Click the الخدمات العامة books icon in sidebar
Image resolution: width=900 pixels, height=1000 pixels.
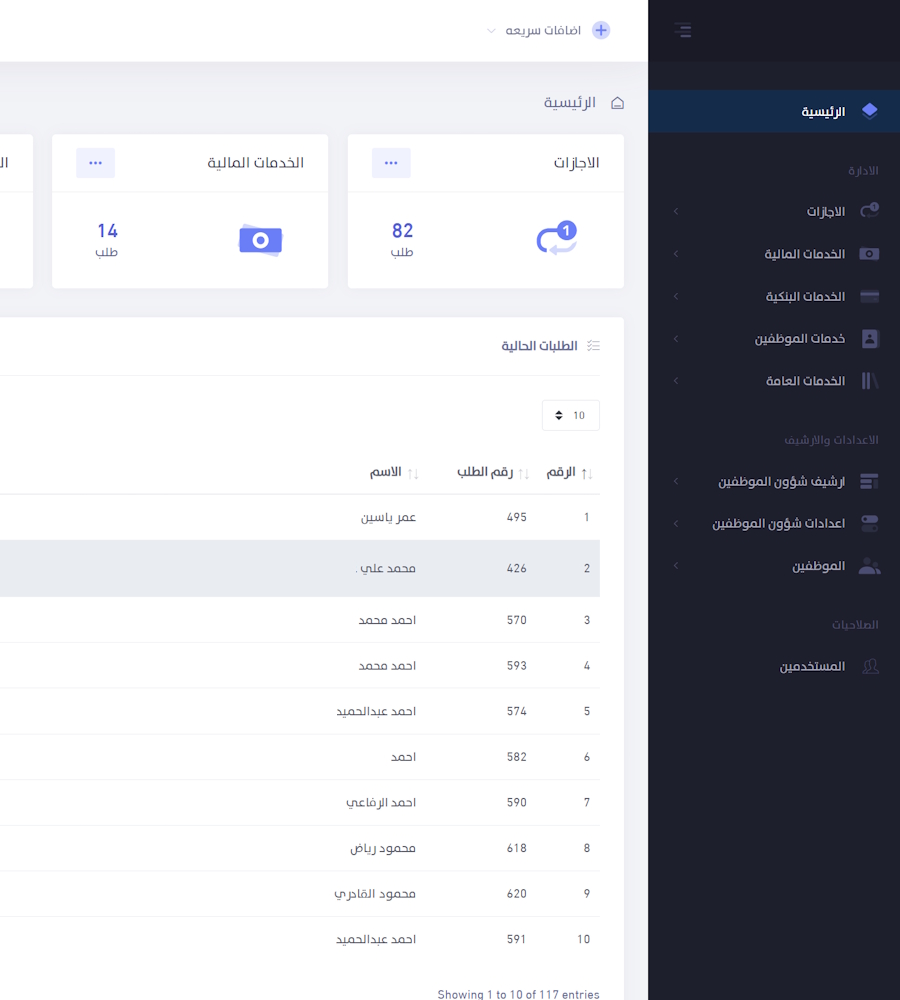click(x=869, y=381)
